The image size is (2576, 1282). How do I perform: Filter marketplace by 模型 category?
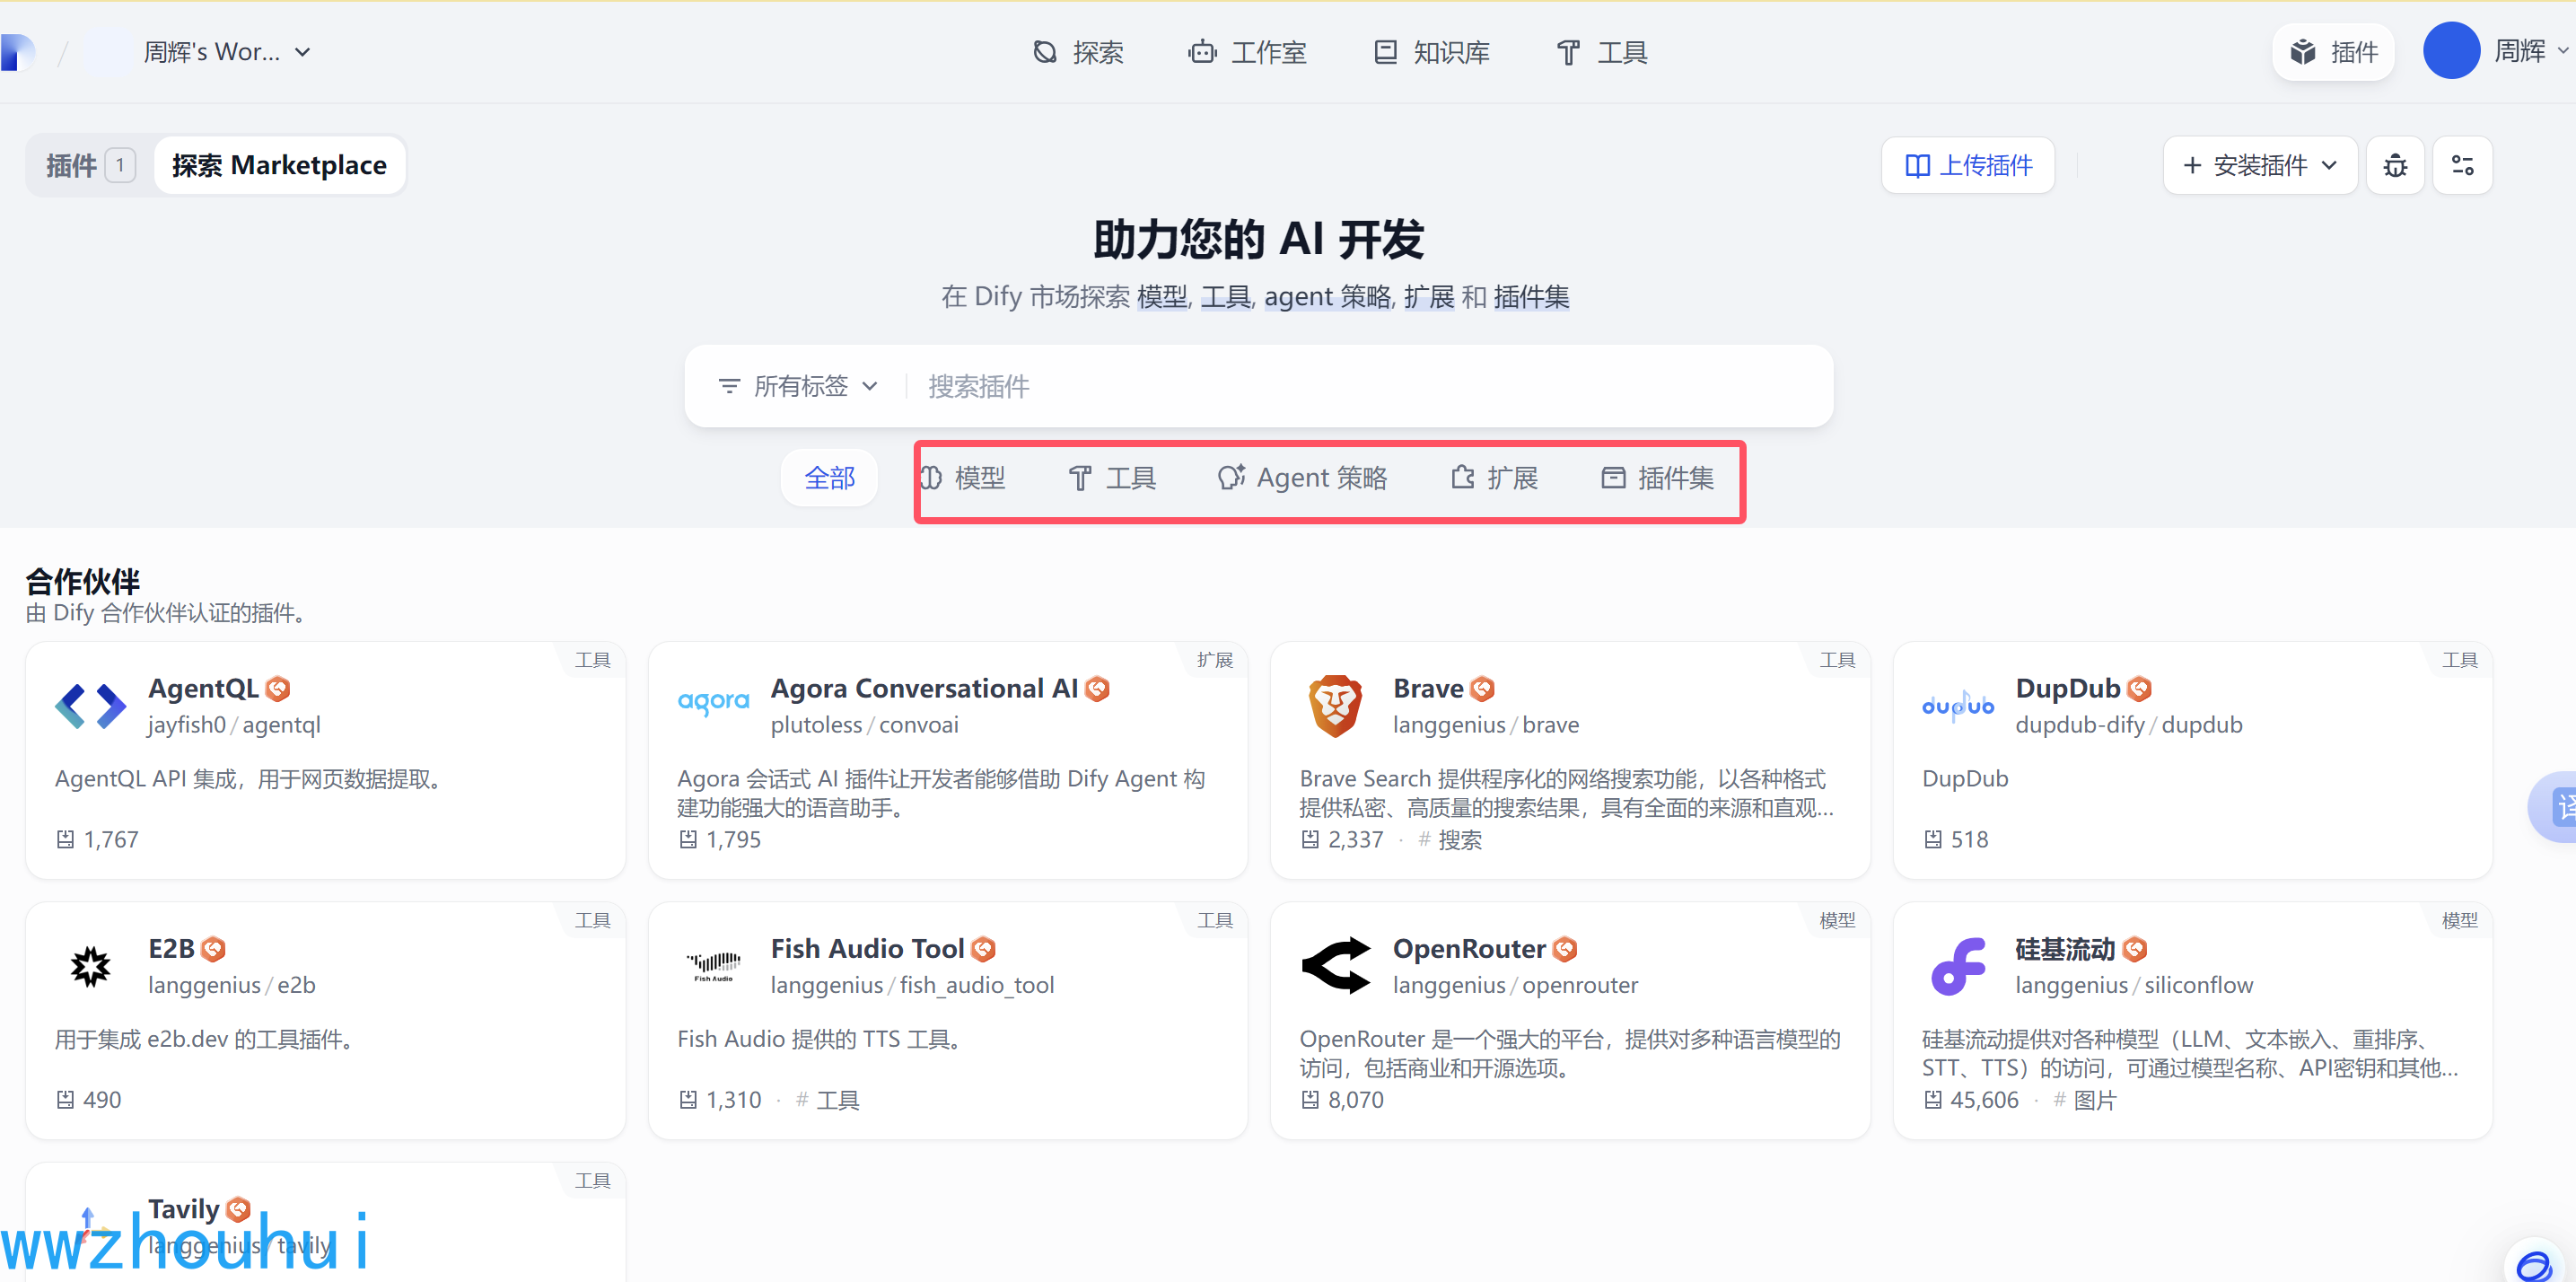(964, 478)
